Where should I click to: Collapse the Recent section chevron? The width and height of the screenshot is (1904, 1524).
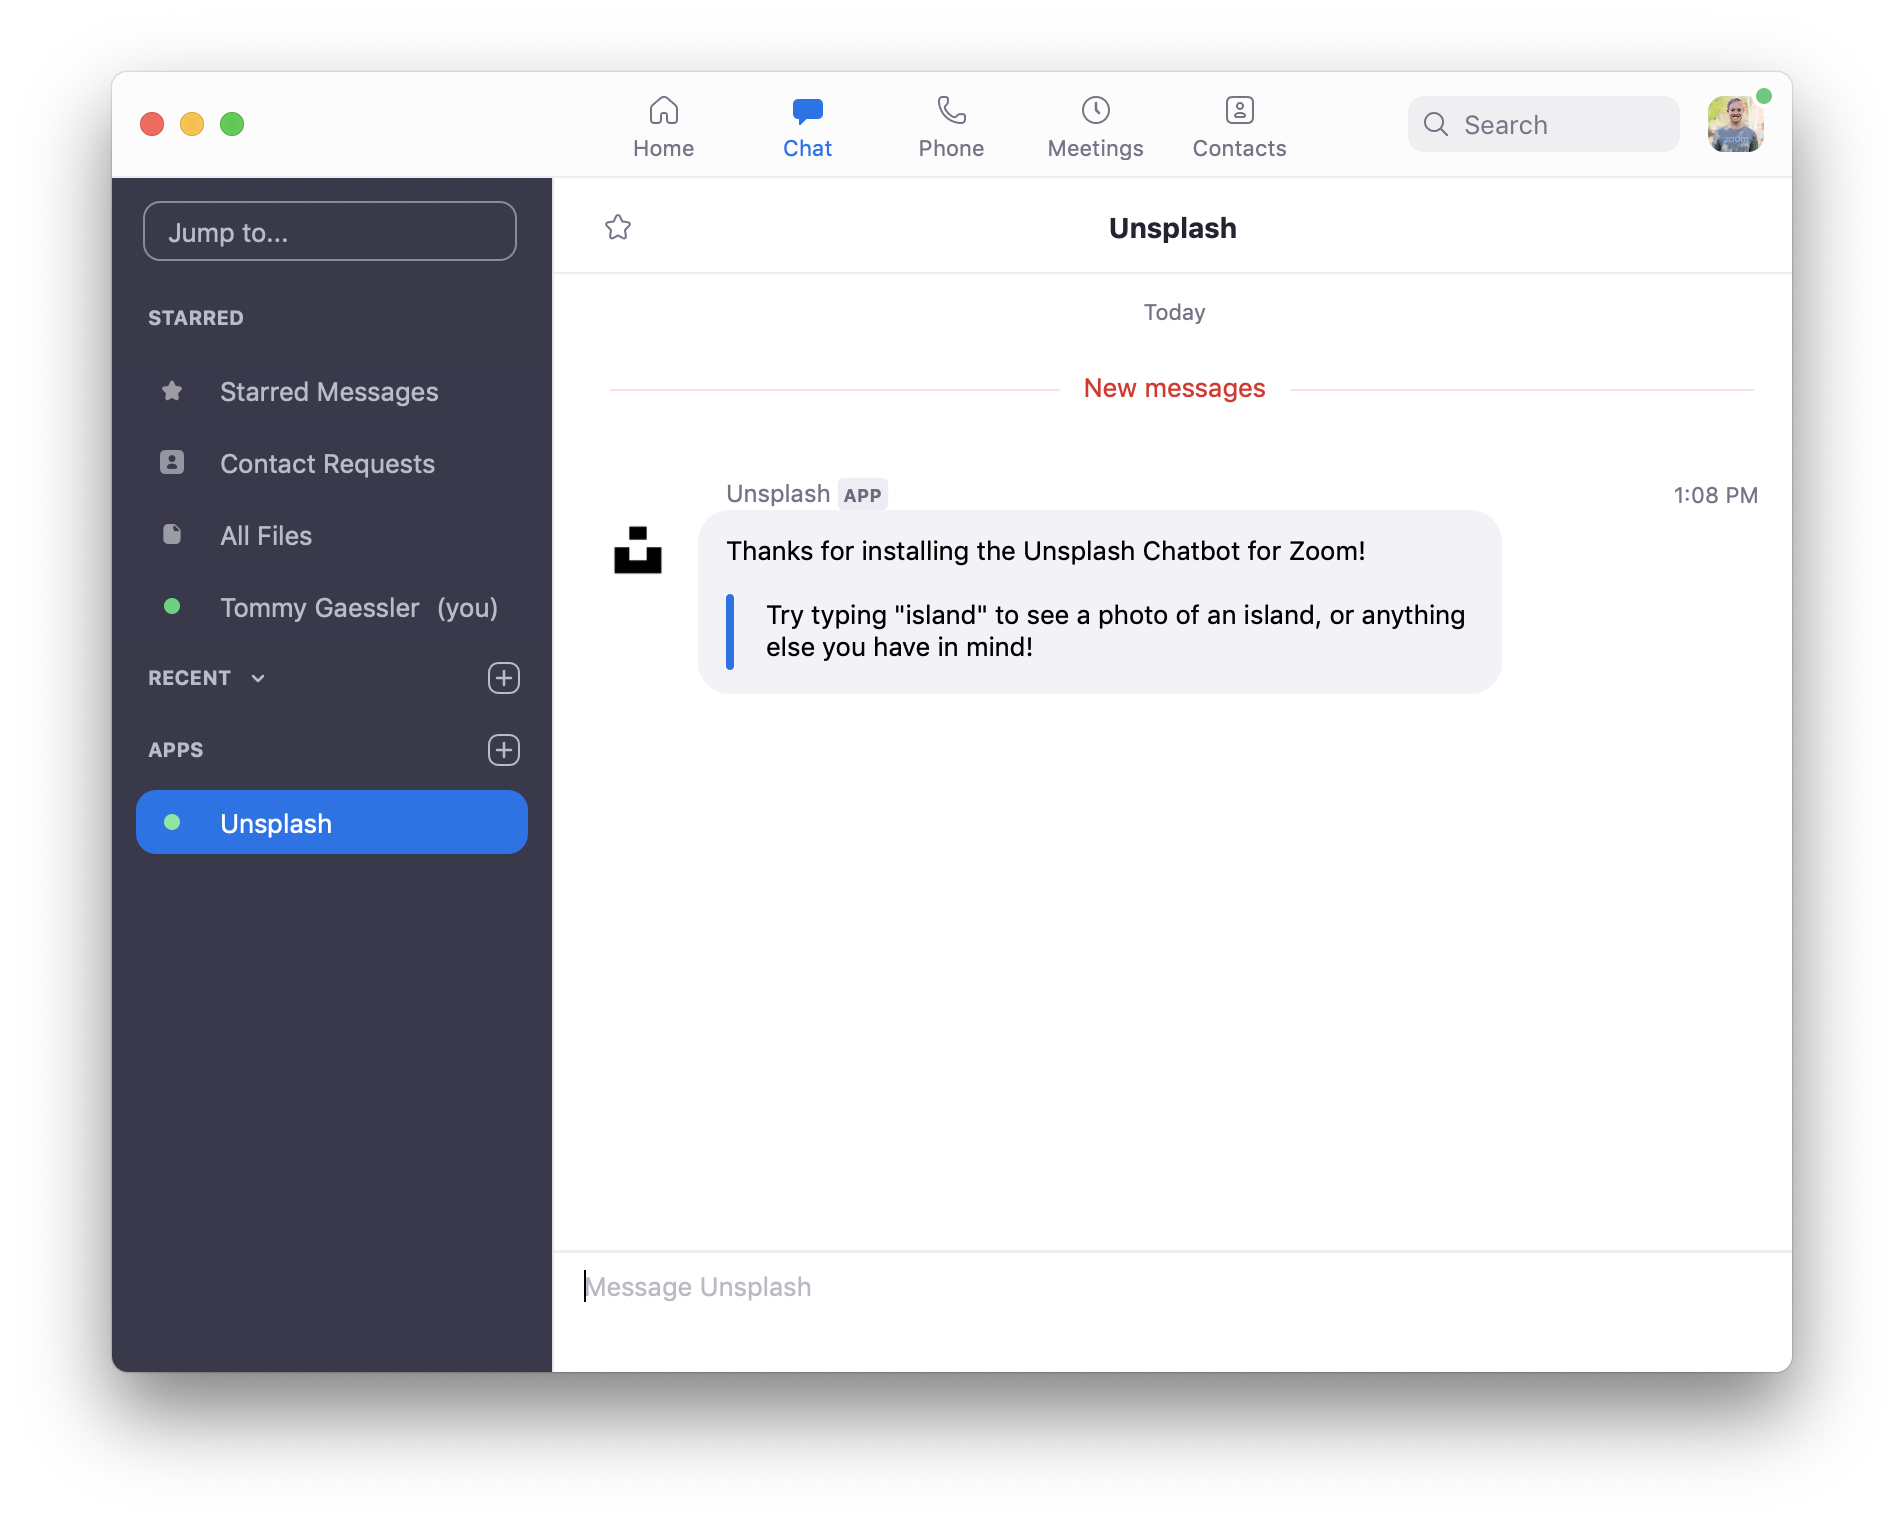click(258, 678)
